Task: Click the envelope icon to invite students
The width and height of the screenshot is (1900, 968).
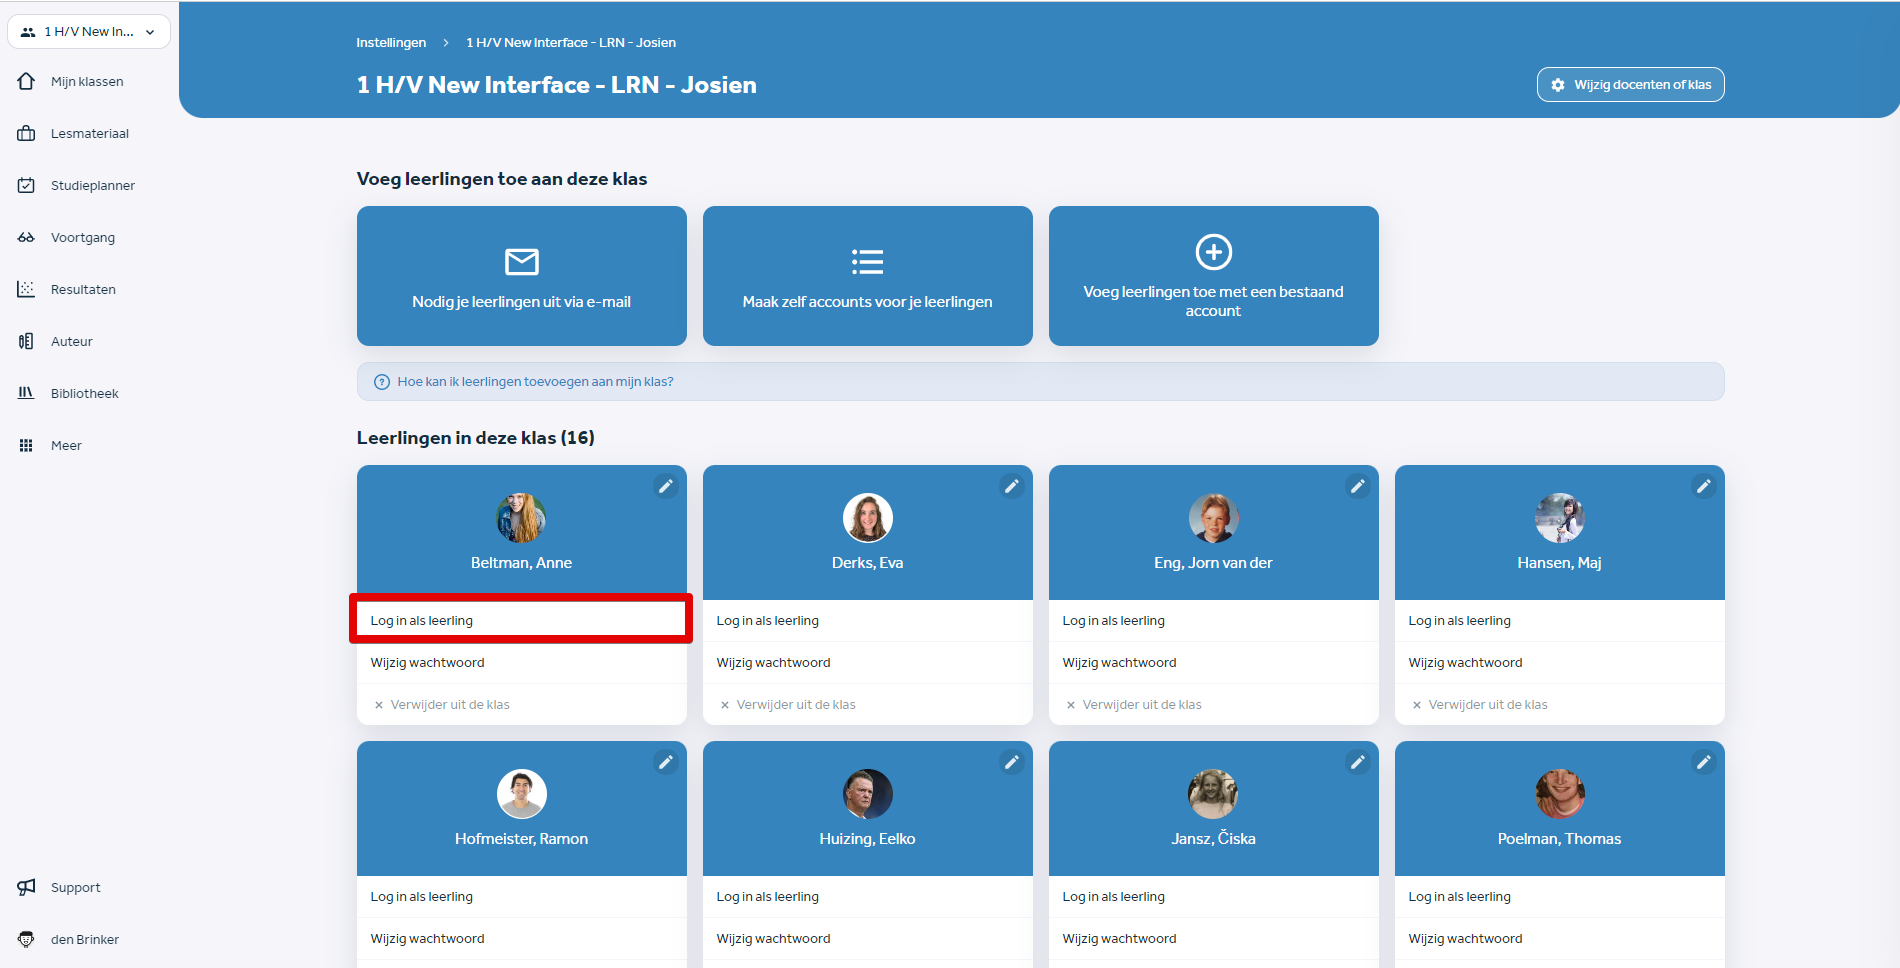Action: (x=521, y=263)
